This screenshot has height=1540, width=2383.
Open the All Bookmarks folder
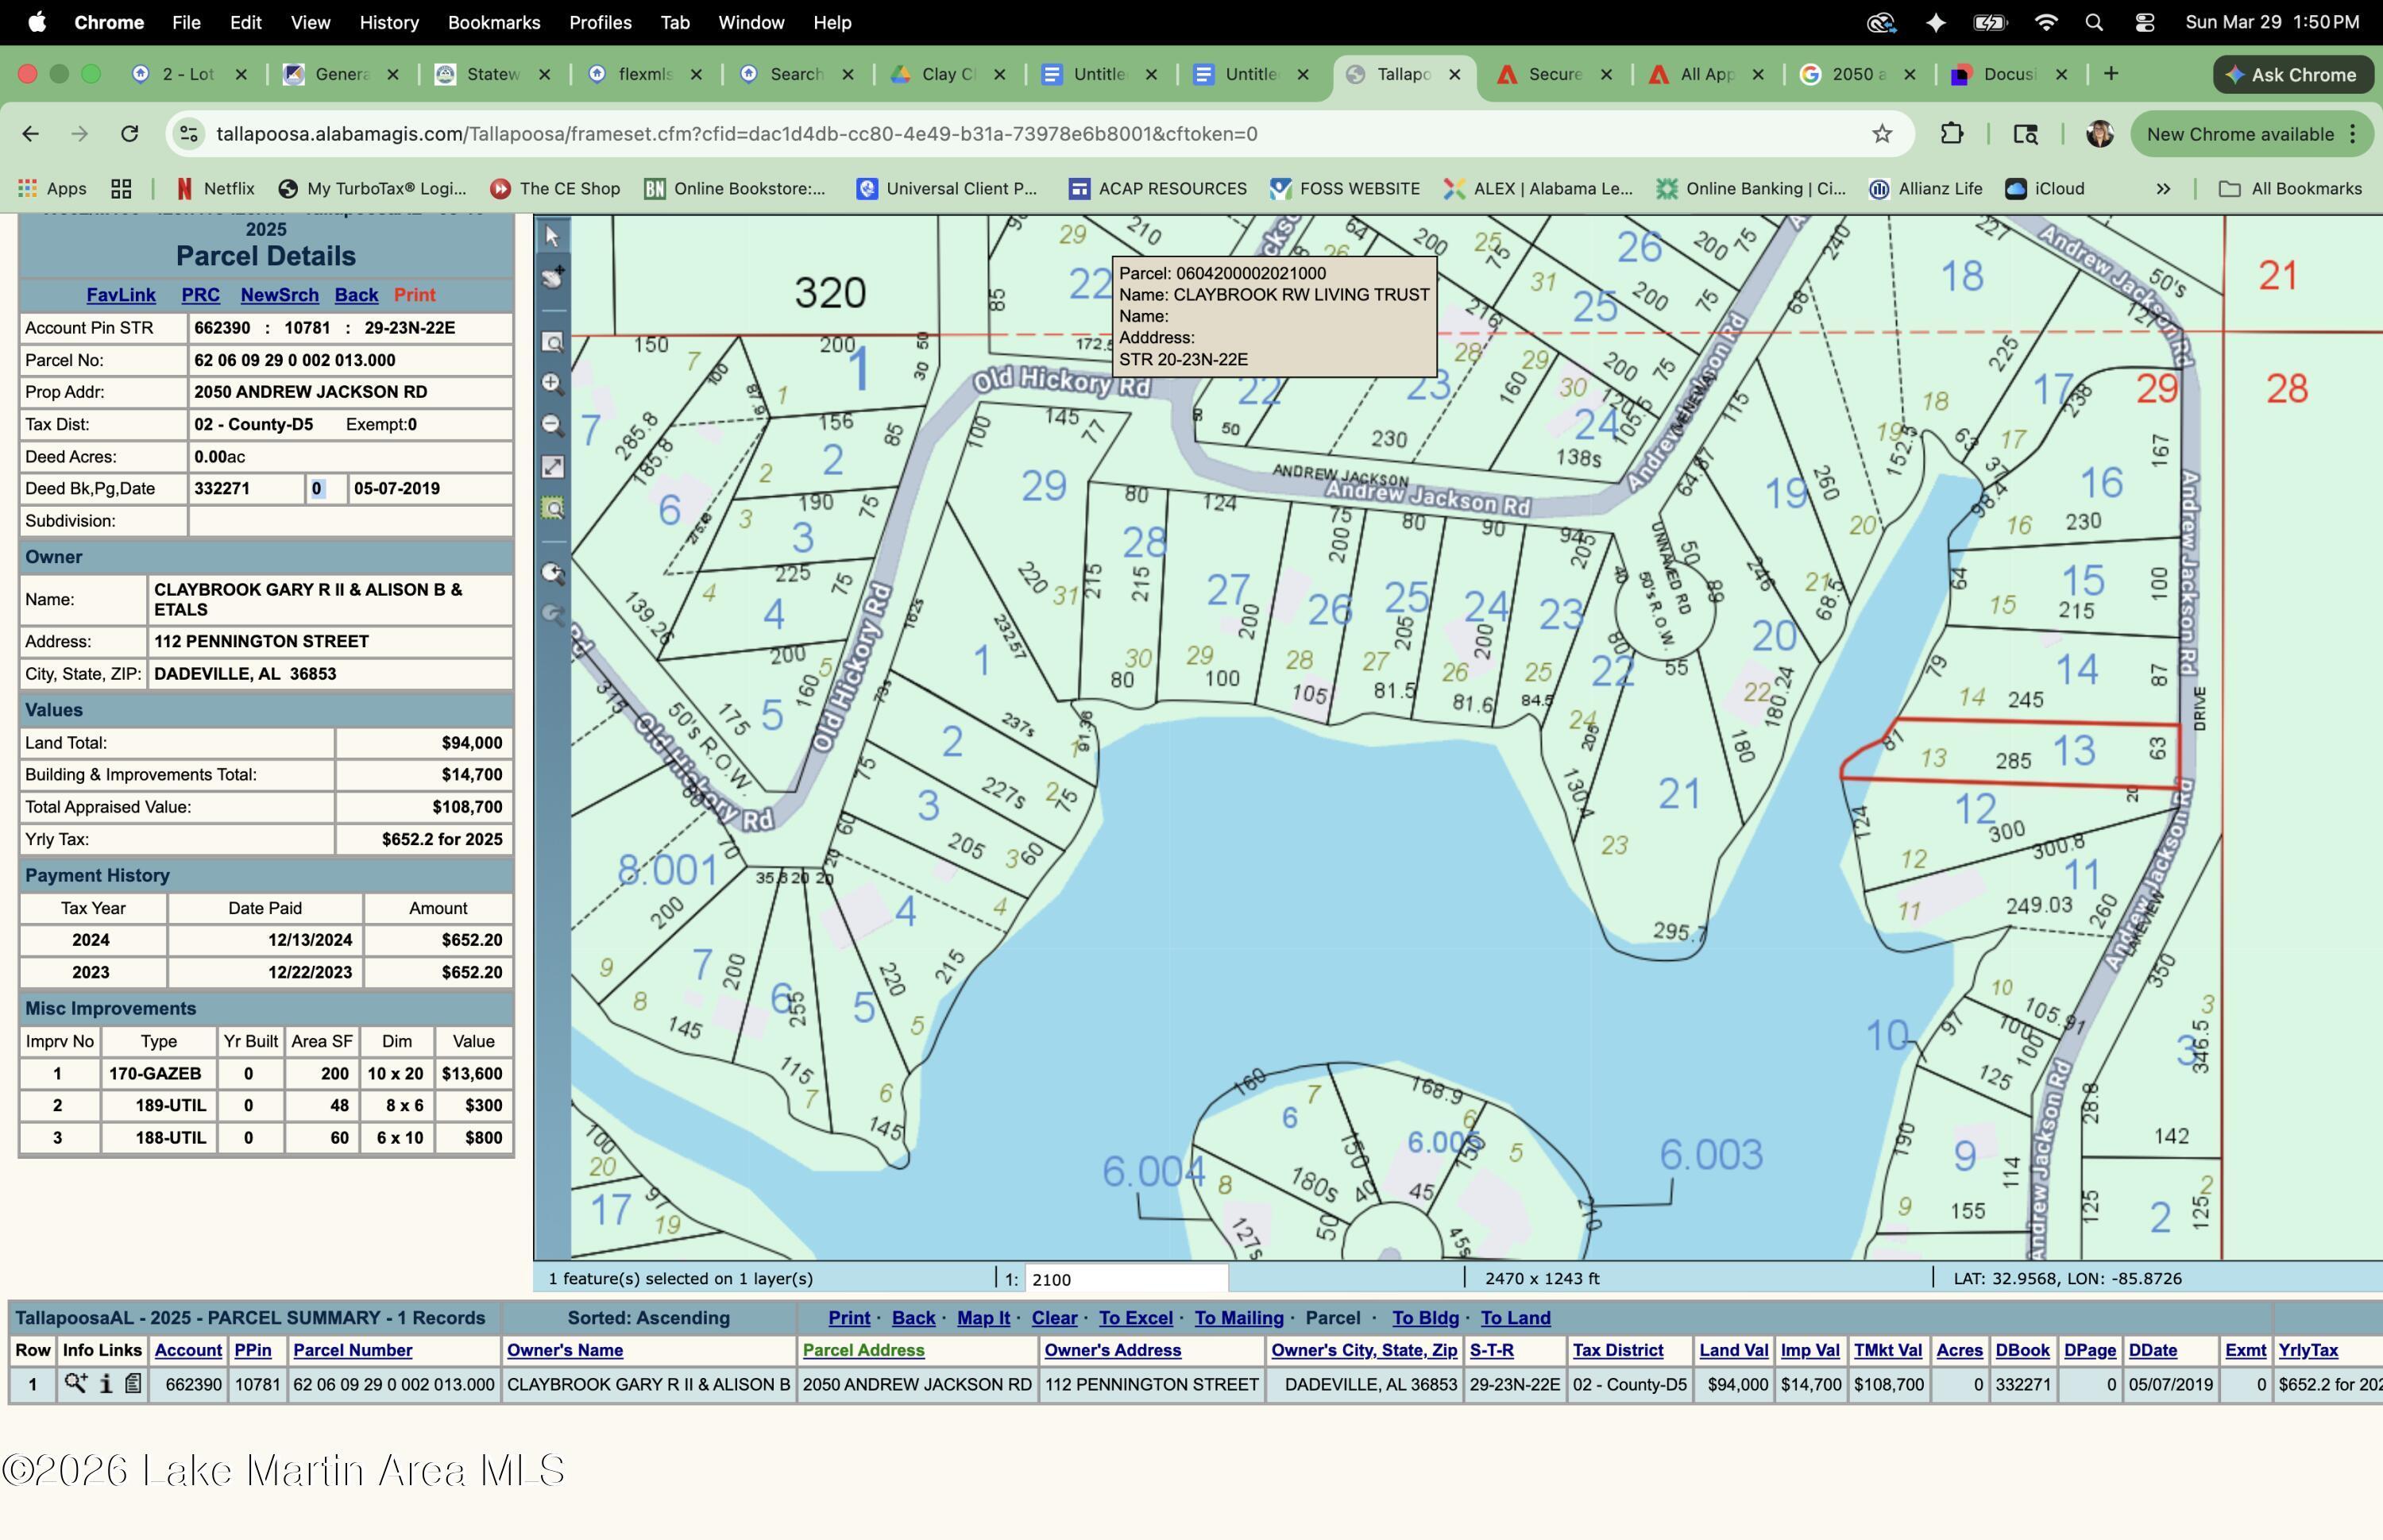(2291, 189)
